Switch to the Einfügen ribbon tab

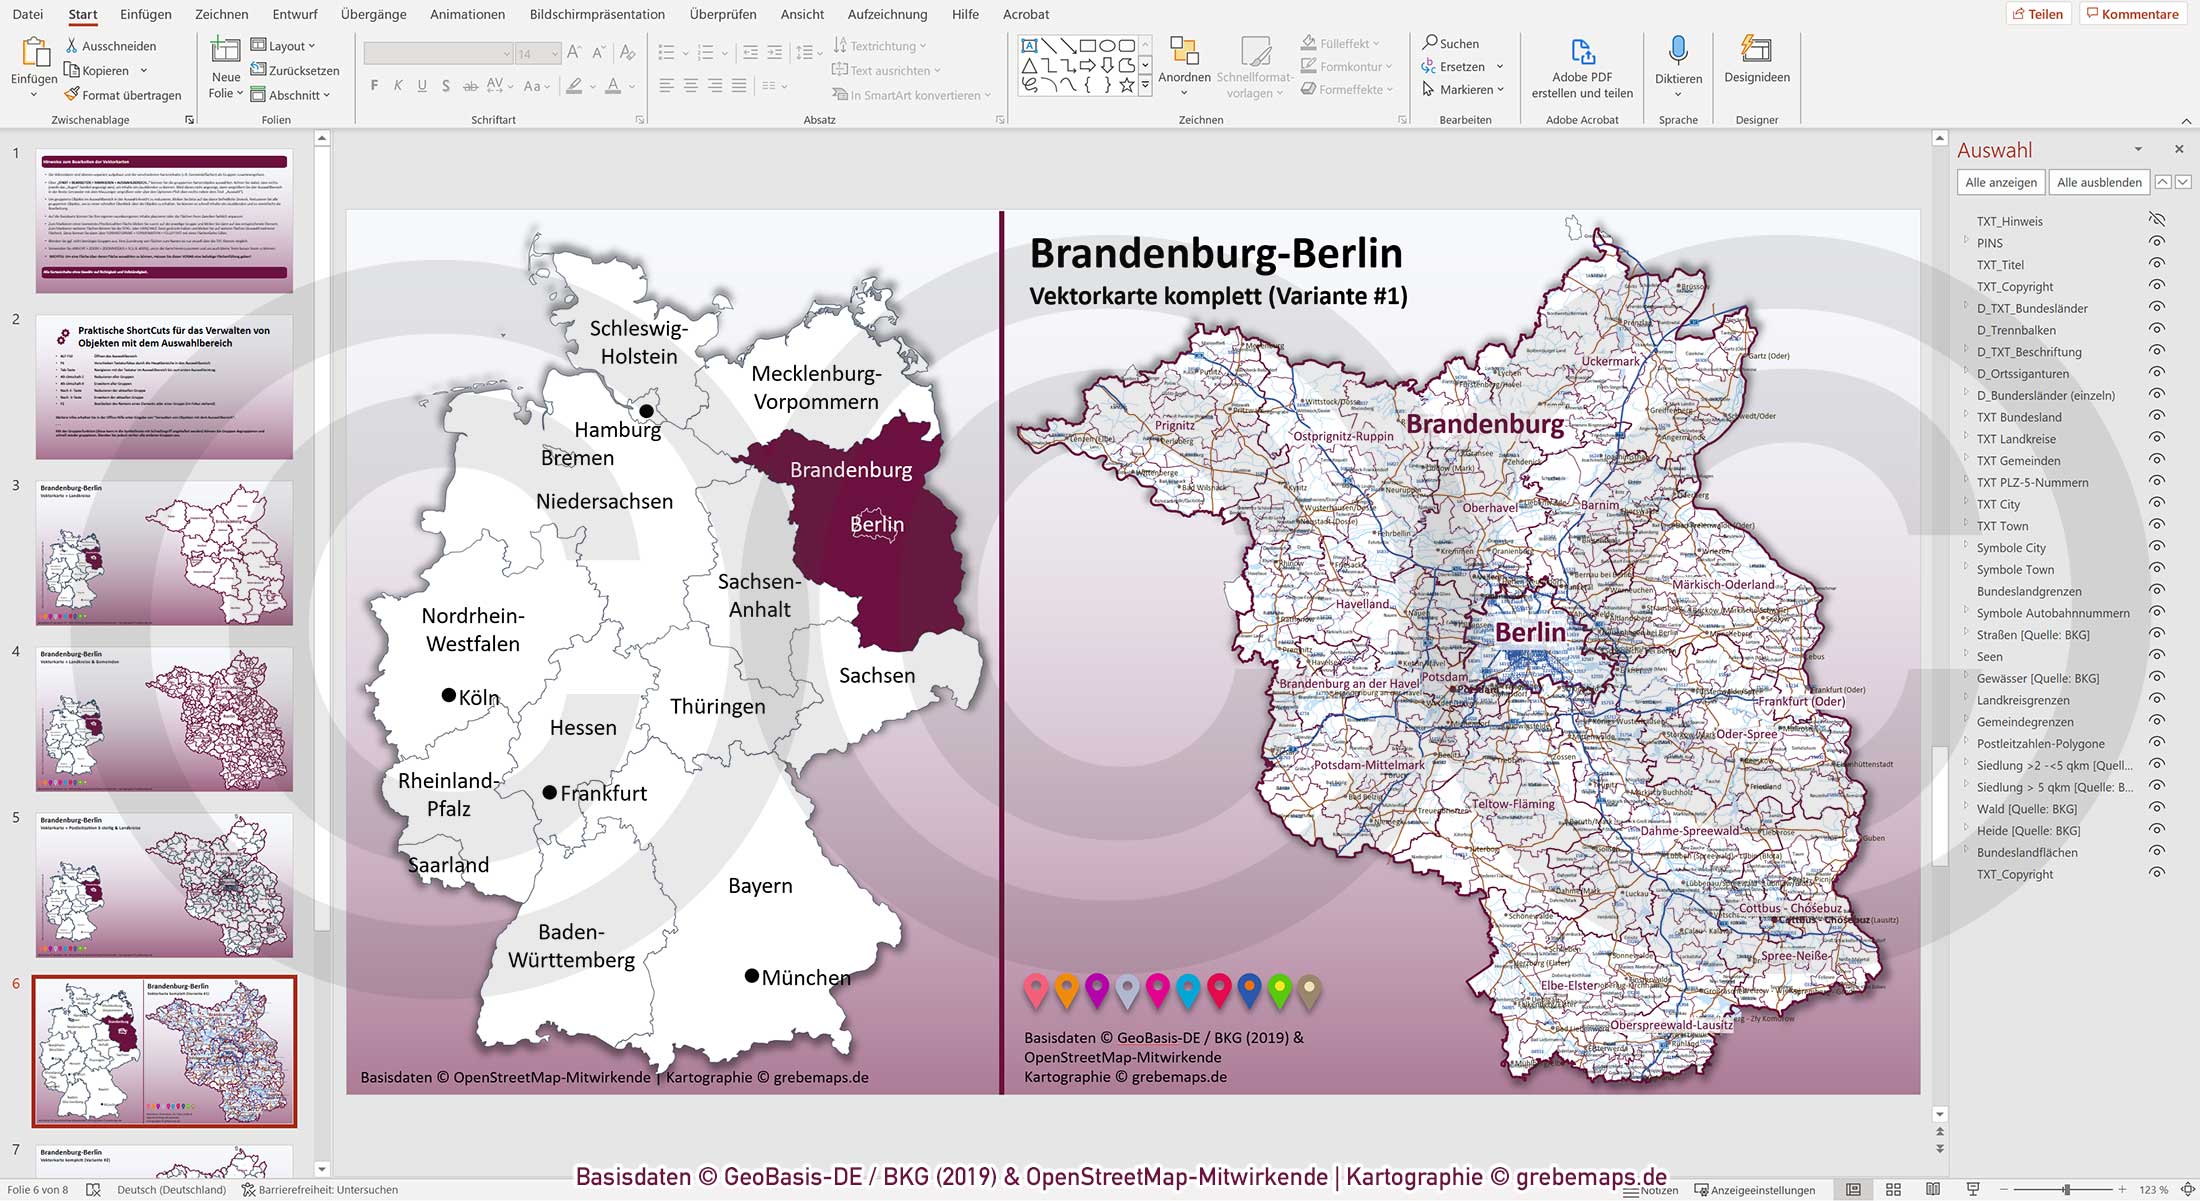(145, 14)
